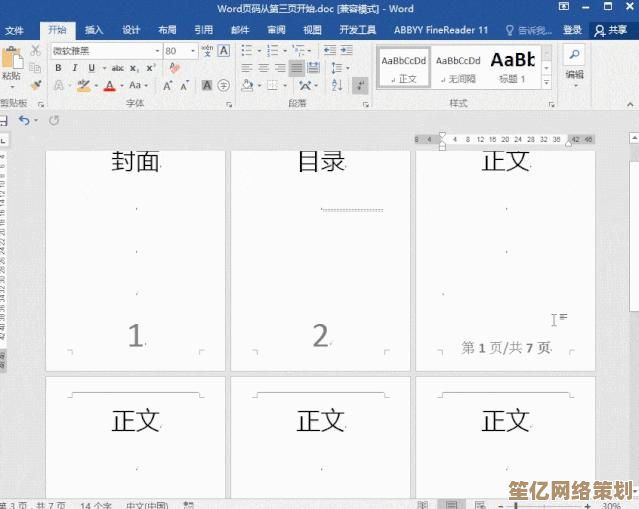This screenshot has width=639, height=509.
Task: Toggle bold formatting
Action: 59,68
